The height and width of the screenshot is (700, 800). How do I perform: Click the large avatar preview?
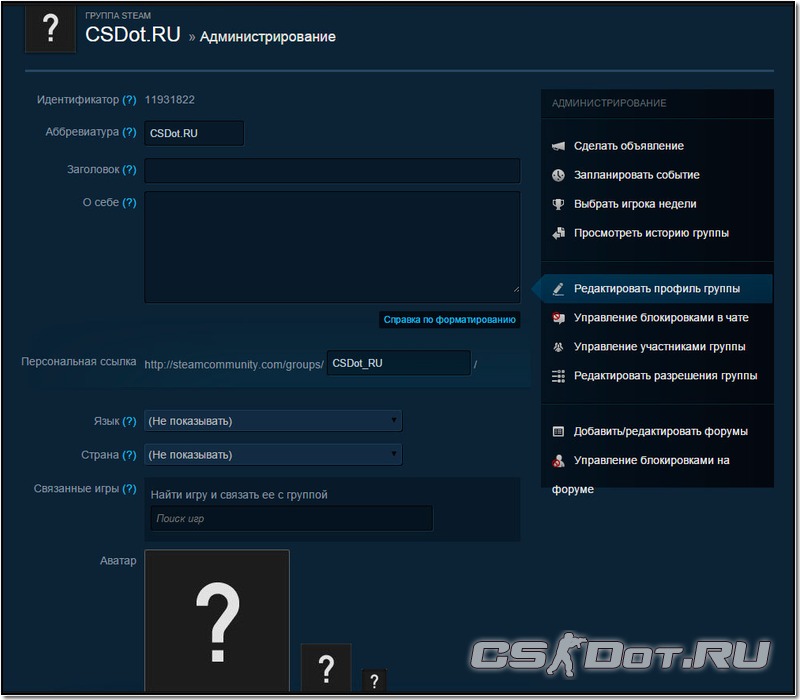(x=217, y=620)
